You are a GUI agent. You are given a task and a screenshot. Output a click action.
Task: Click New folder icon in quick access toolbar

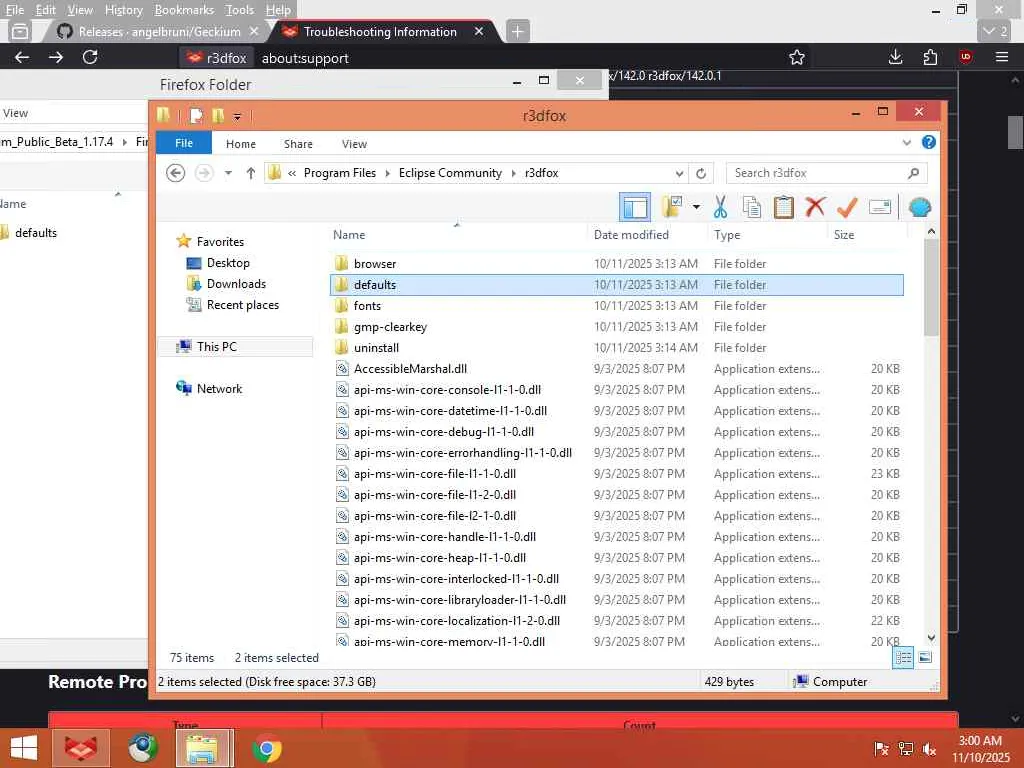[x=217, y=116]
